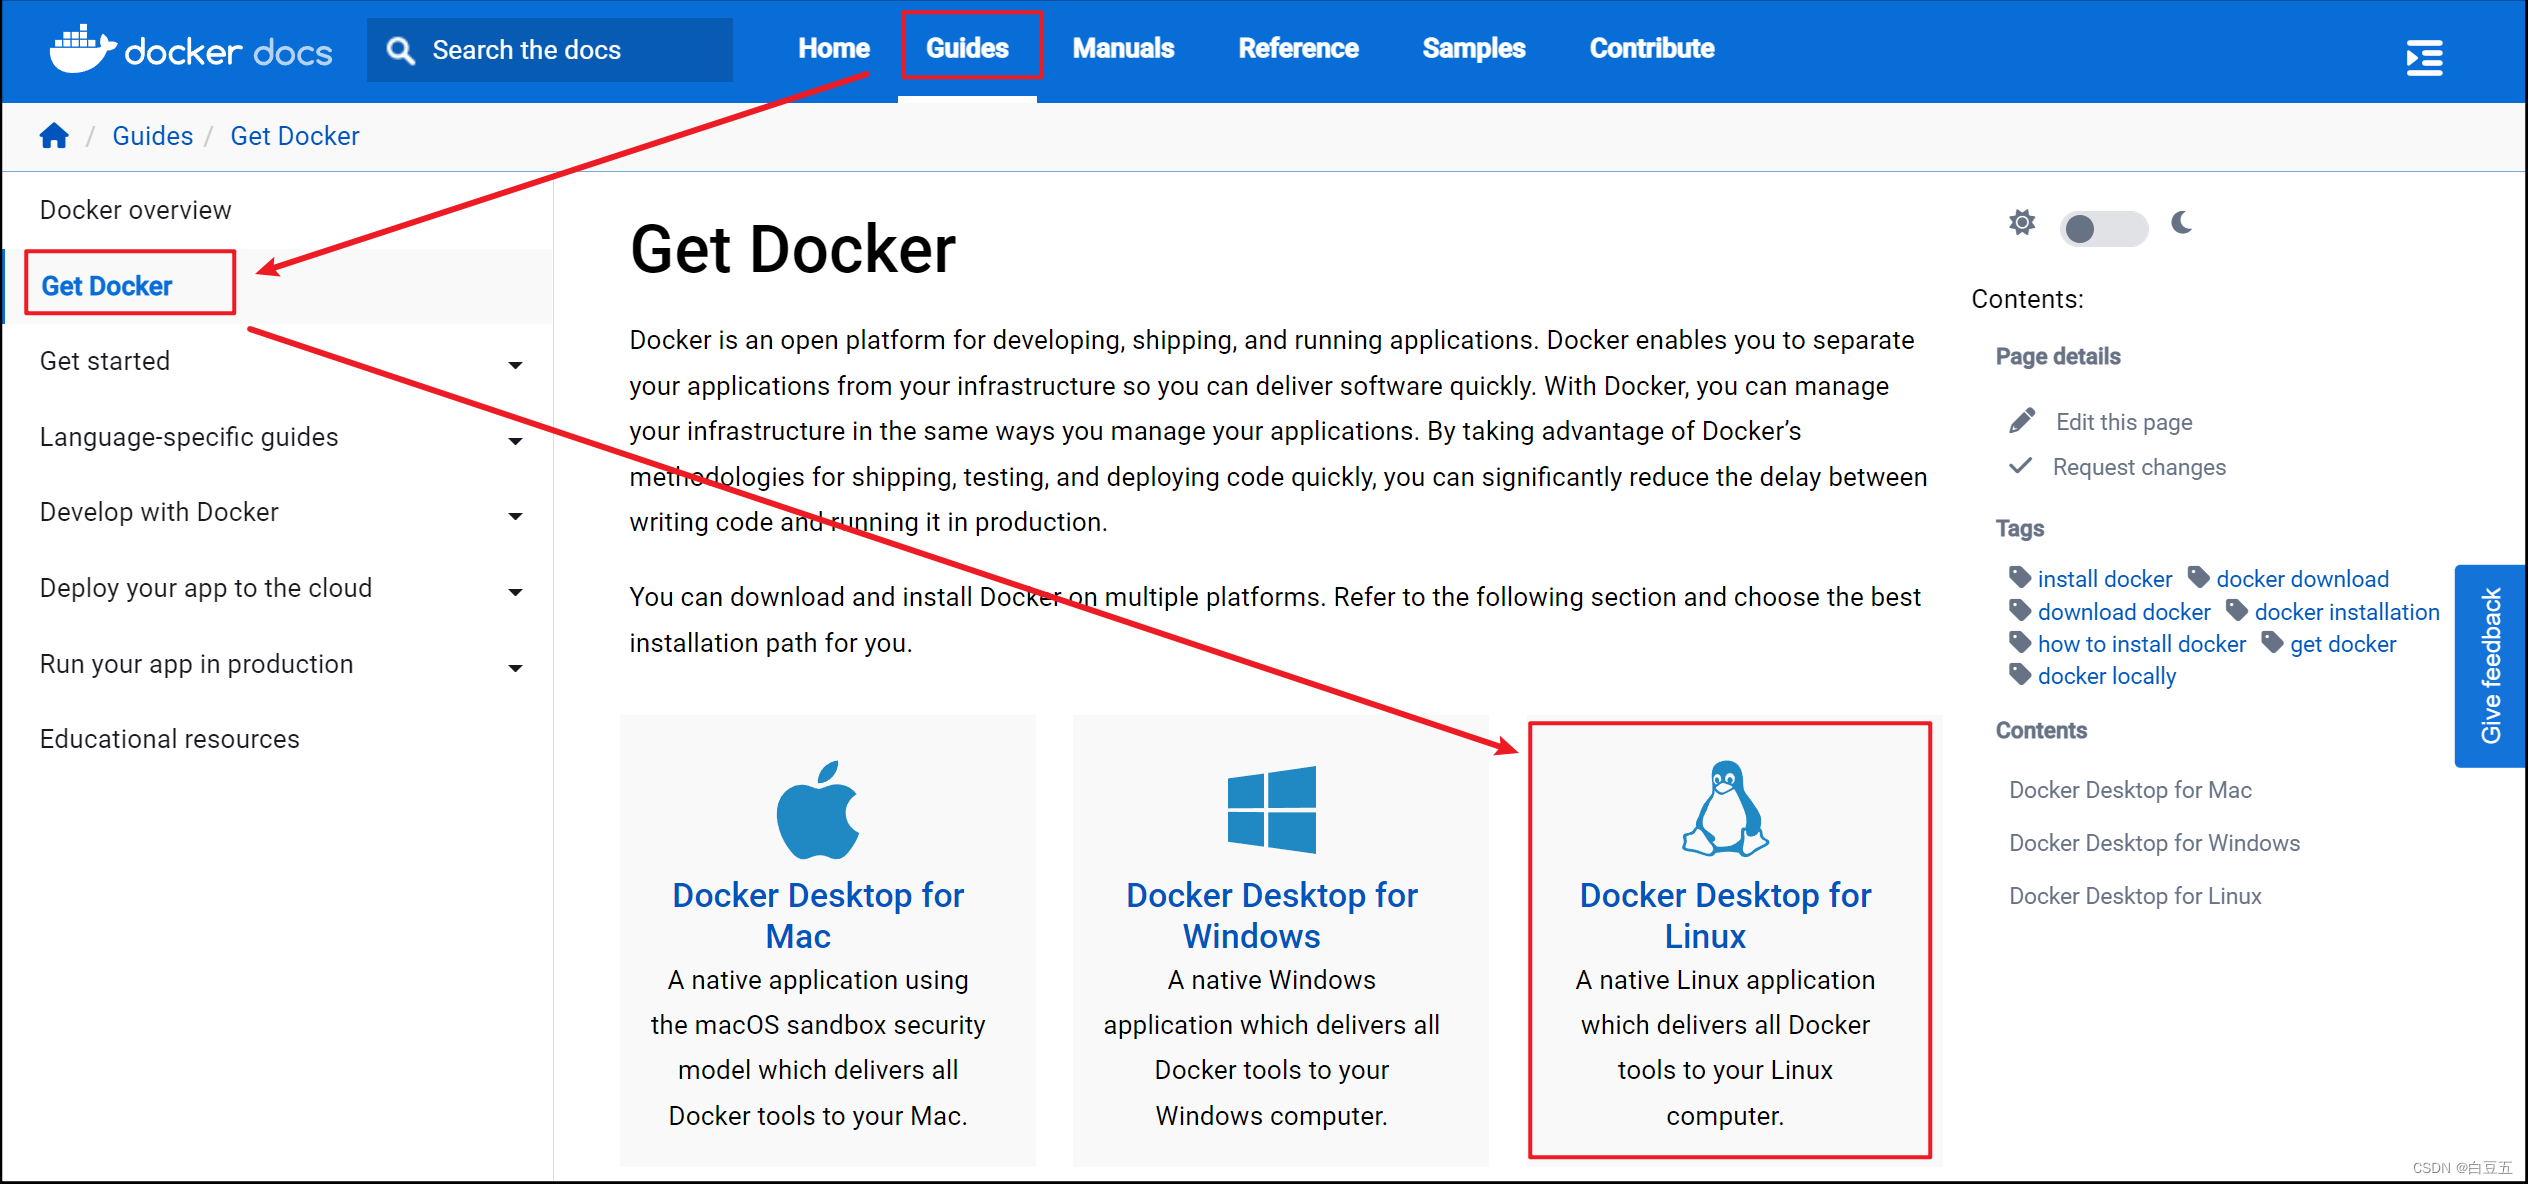2528x1184 pixels.
Task: Click the home breadcrumb icon
Action: (x=54, y=136)
